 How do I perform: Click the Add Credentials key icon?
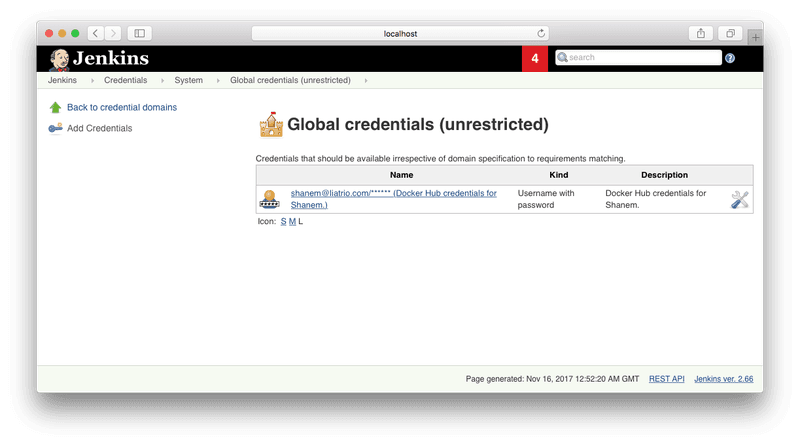pyautogui.click(x=55, y=128)
